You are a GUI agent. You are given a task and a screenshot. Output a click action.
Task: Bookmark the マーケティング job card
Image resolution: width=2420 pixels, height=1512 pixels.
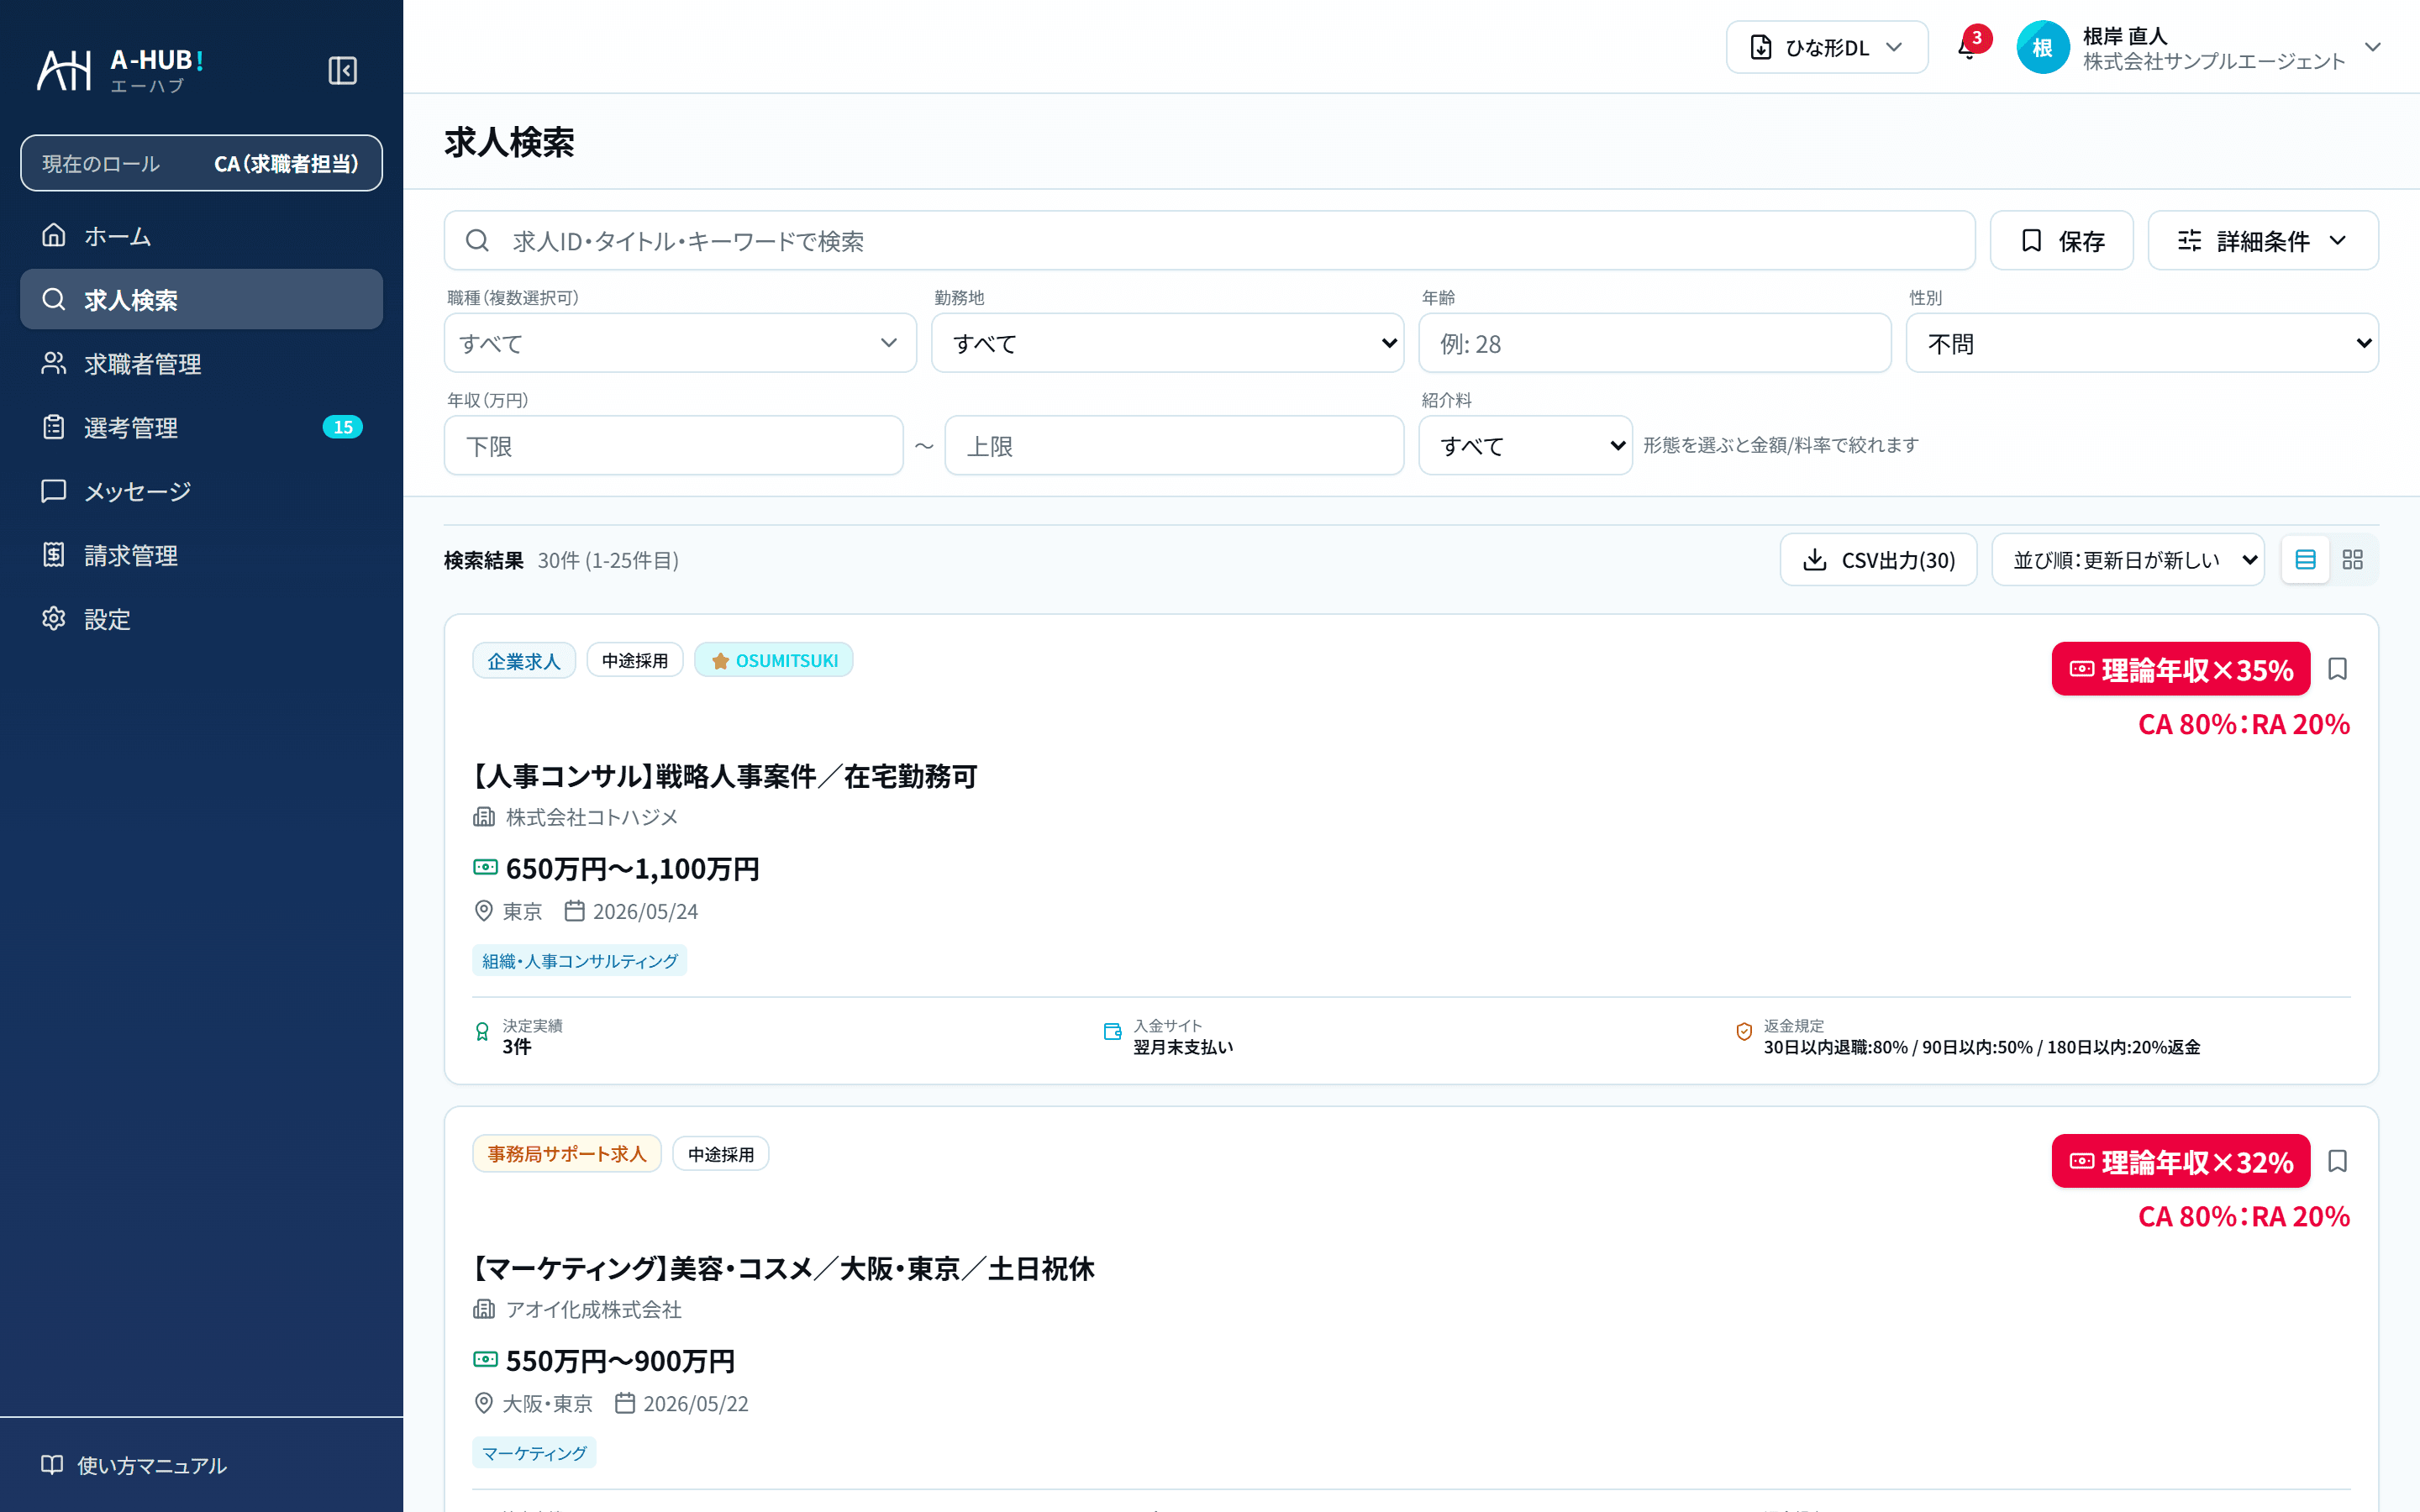[x=2337, y=1161]
